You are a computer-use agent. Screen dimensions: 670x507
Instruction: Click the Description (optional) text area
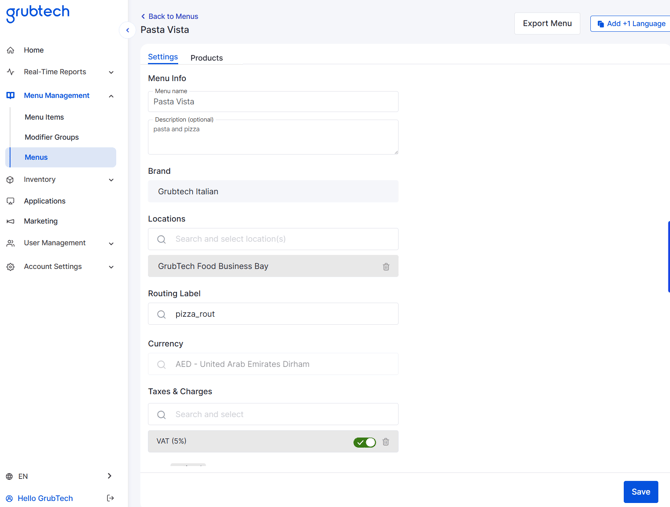(x=273, y=137)
